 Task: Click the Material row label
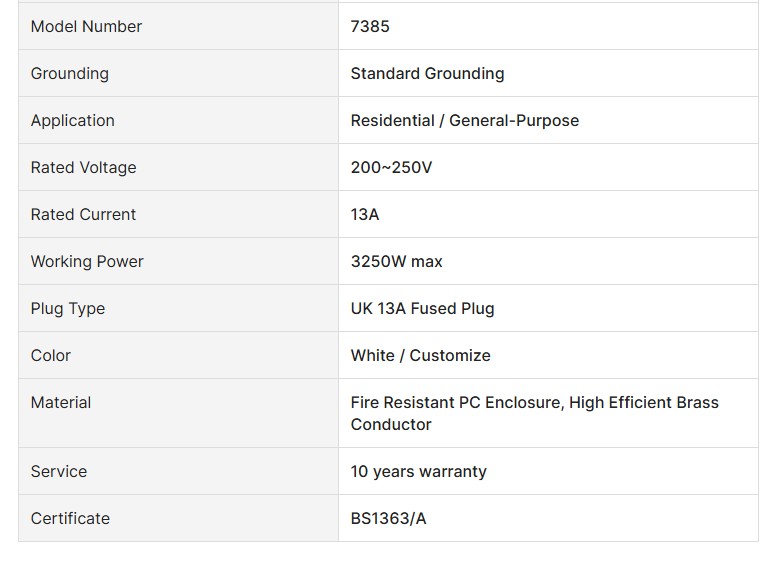tap(61, 403)
